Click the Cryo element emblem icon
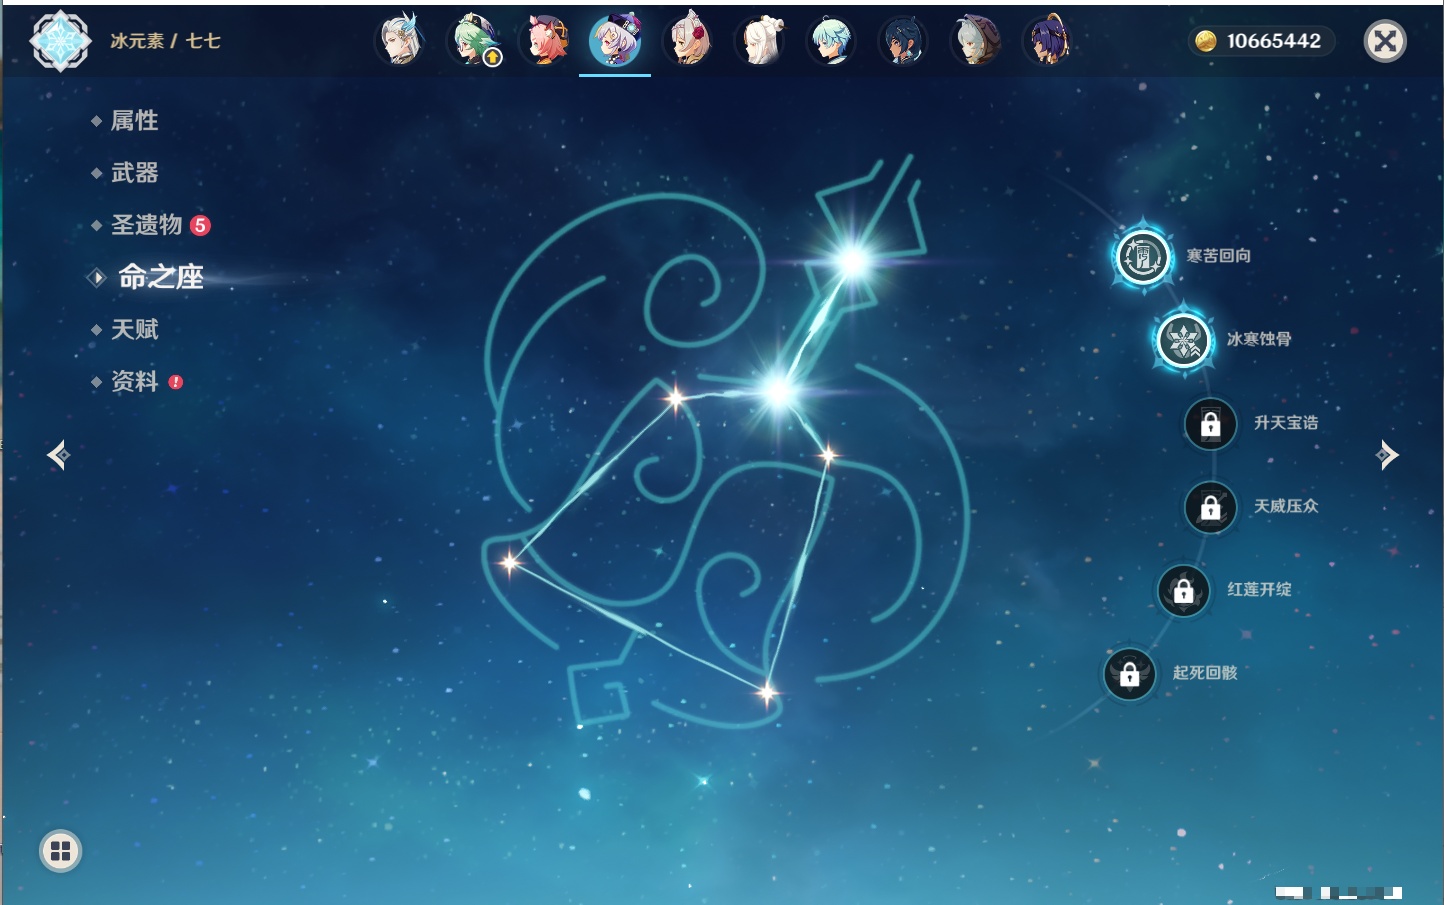Image resolution: width=1444 pixels, height=905 pixels. [x=60, y=41]
